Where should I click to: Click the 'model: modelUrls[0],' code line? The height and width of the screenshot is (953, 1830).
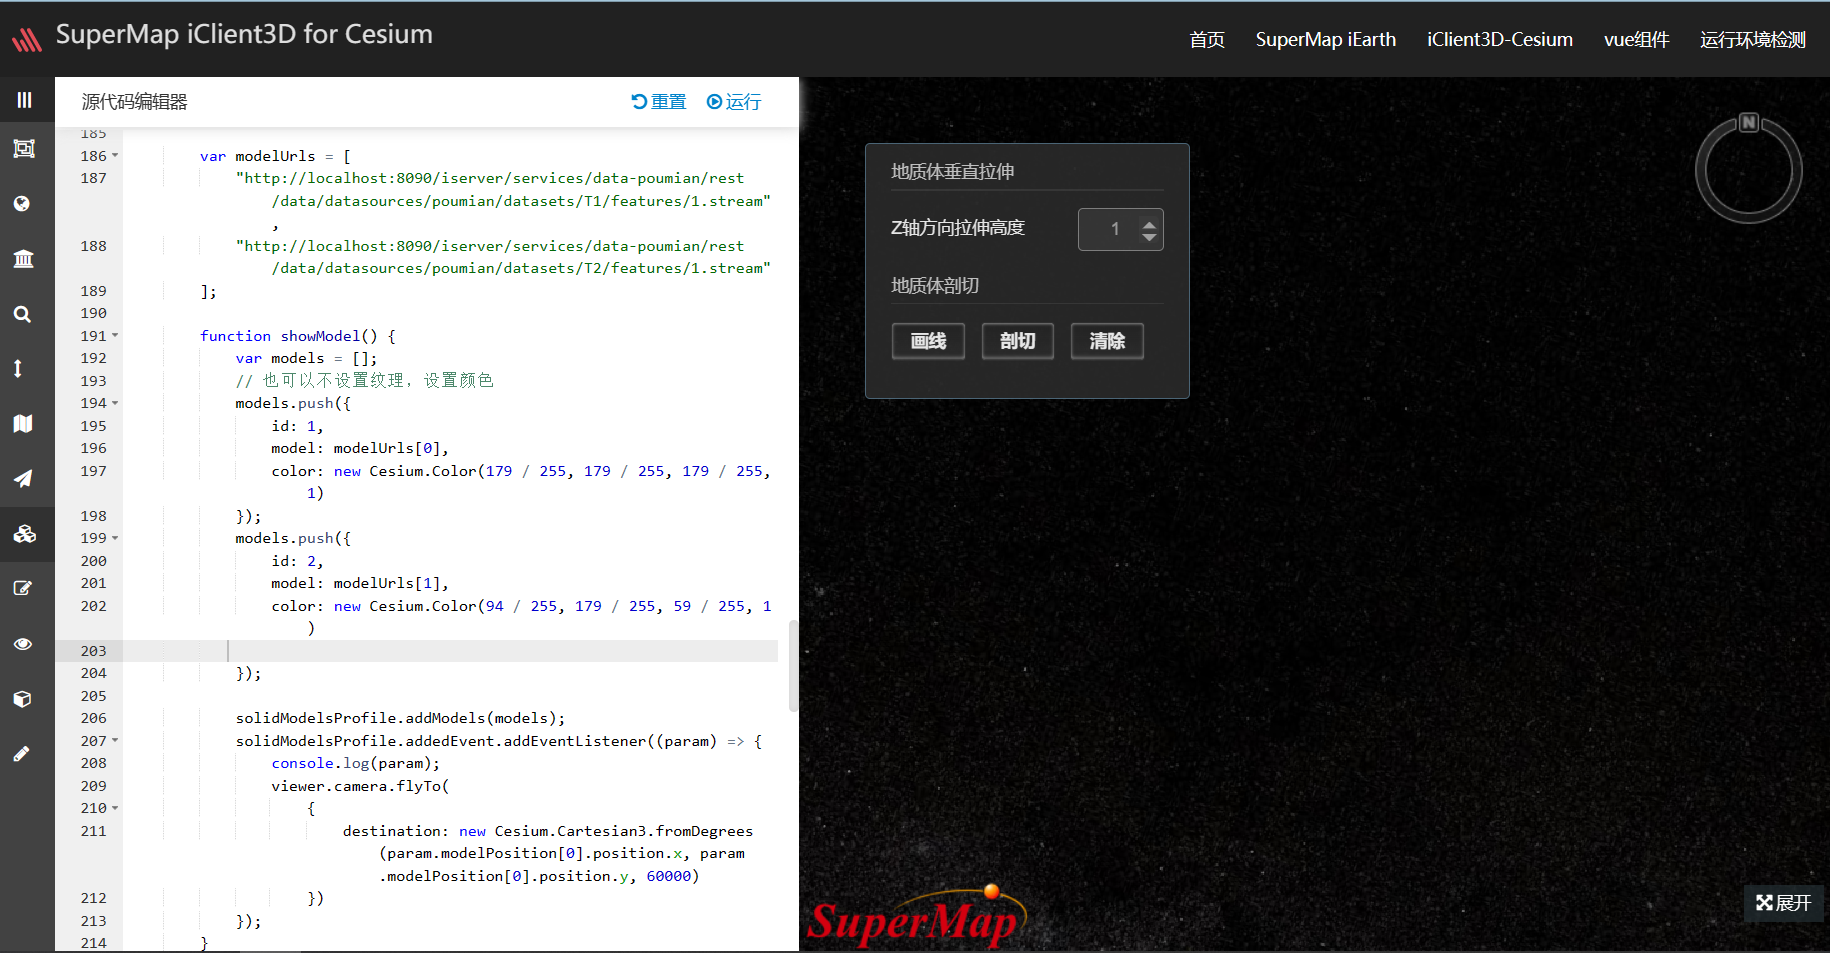coord(360,448)
